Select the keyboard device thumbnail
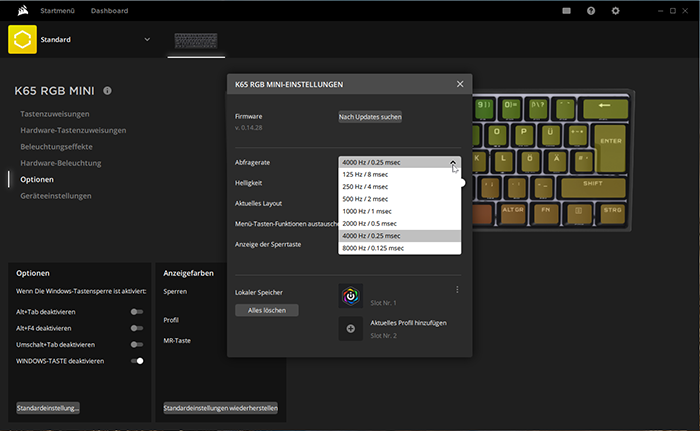 (x=196, y=41)
